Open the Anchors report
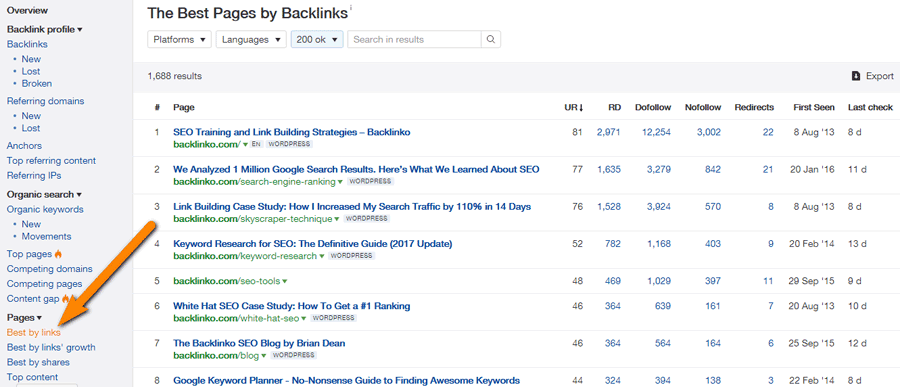Screen dimensions: 900x387 pyautogui.click(x=24, y=146)
